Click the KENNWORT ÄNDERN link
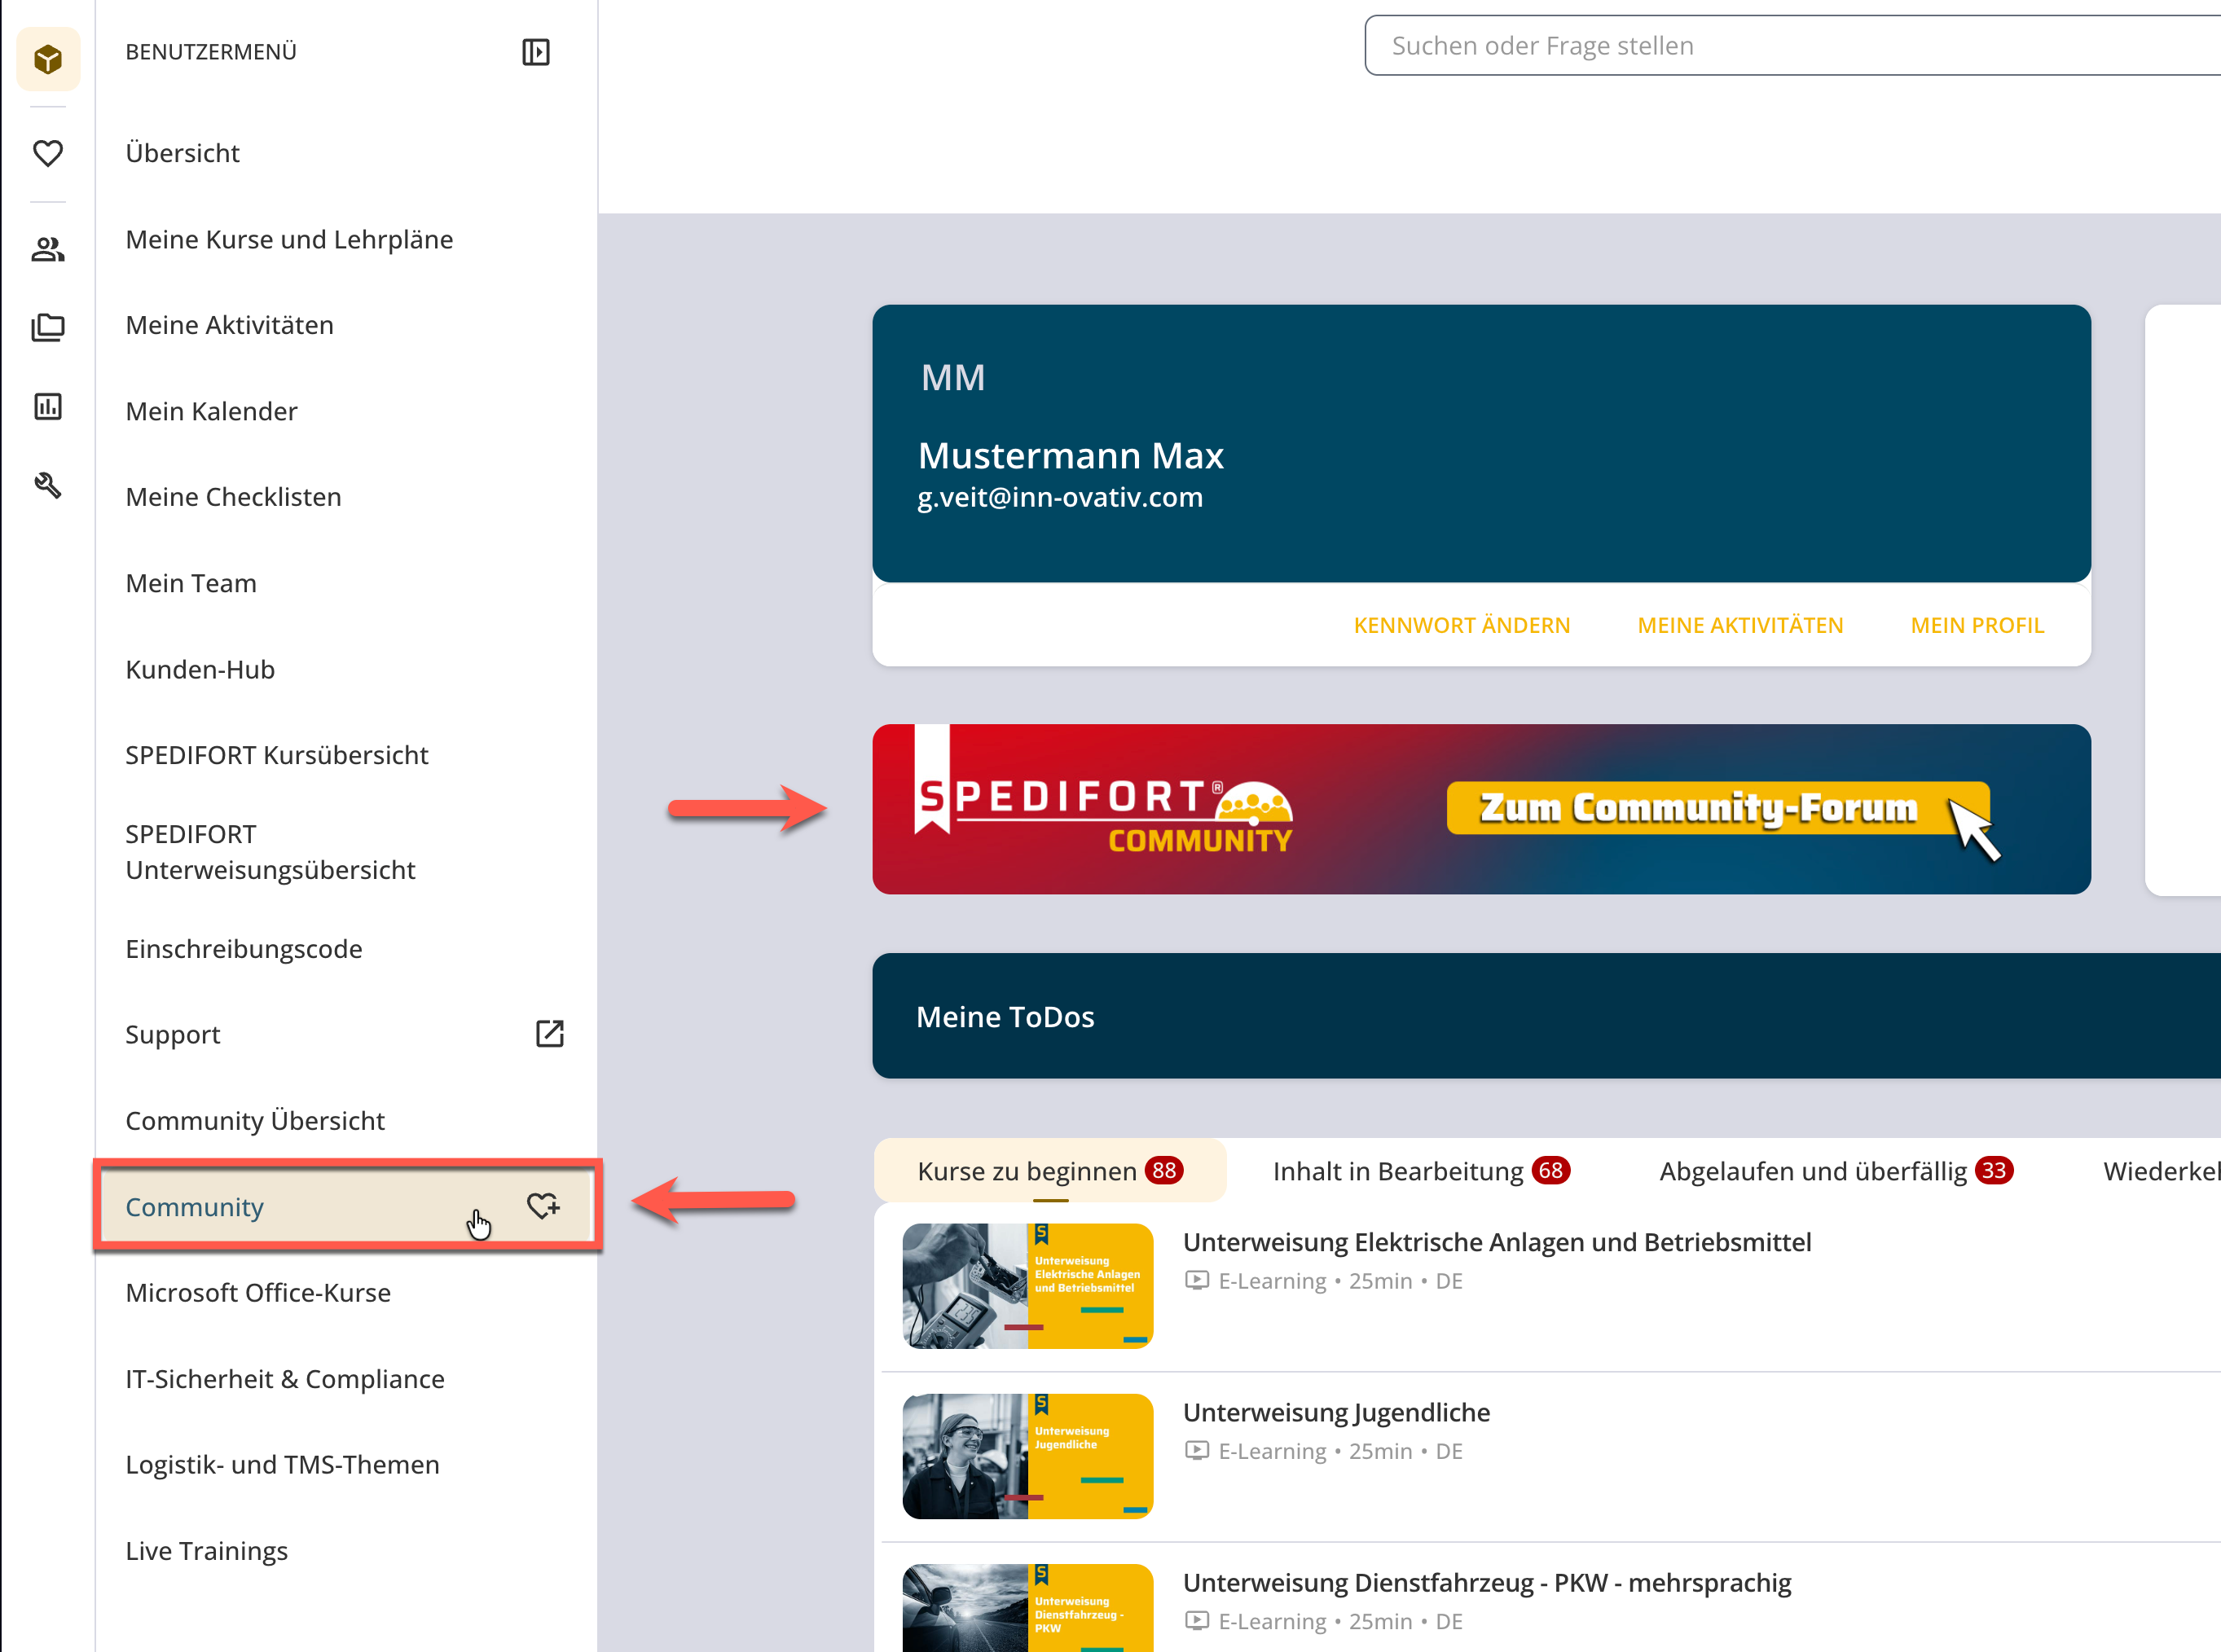The height and width of the screenshot is (1652, 2221). point(1461,625)
